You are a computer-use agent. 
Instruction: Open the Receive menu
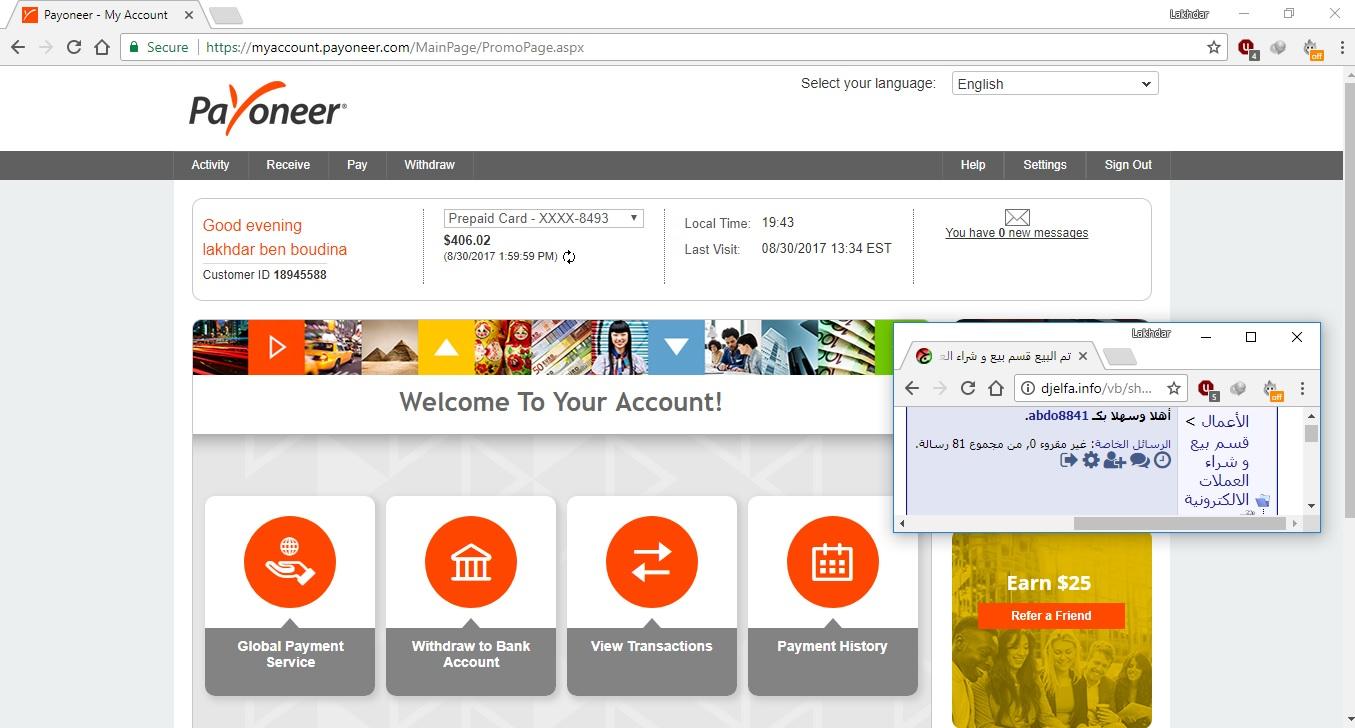tap(288, 165)
